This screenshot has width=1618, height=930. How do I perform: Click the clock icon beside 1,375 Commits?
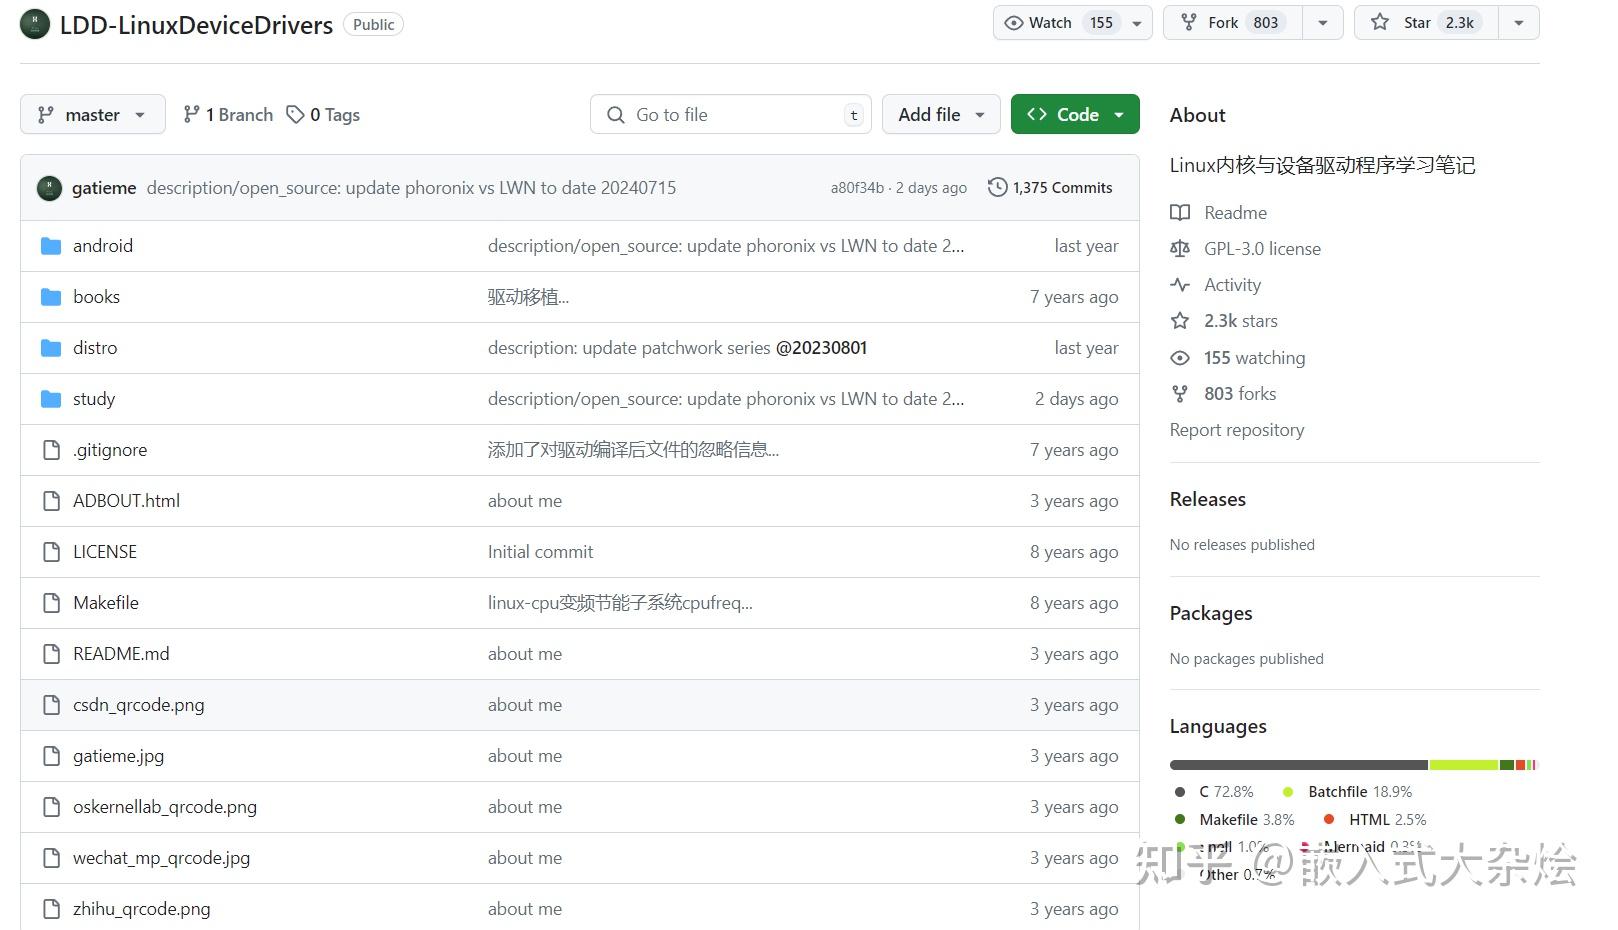coord(997,187)
